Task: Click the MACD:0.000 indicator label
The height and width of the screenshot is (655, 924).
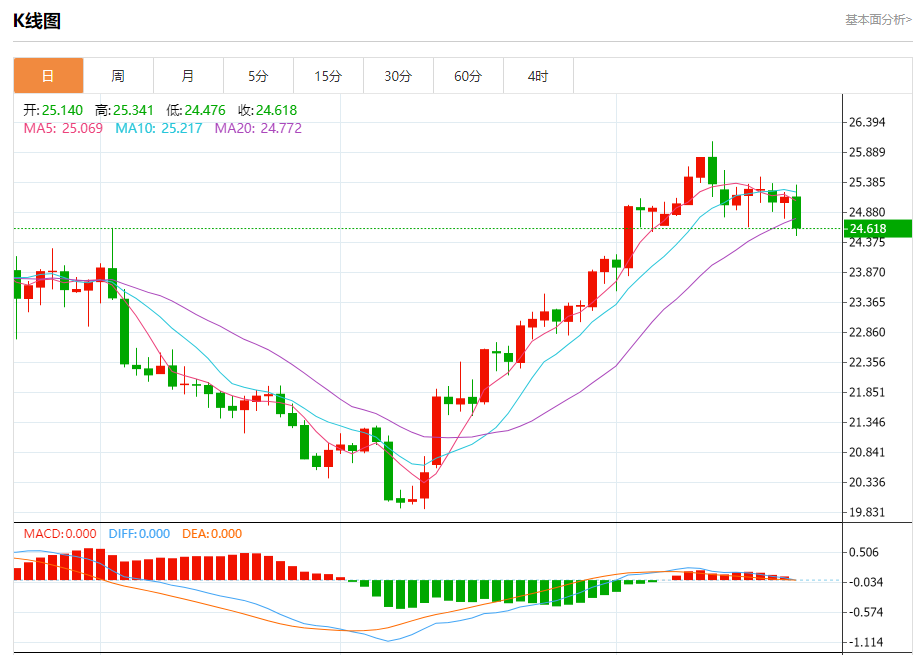Action: click(x=60, y=534)
